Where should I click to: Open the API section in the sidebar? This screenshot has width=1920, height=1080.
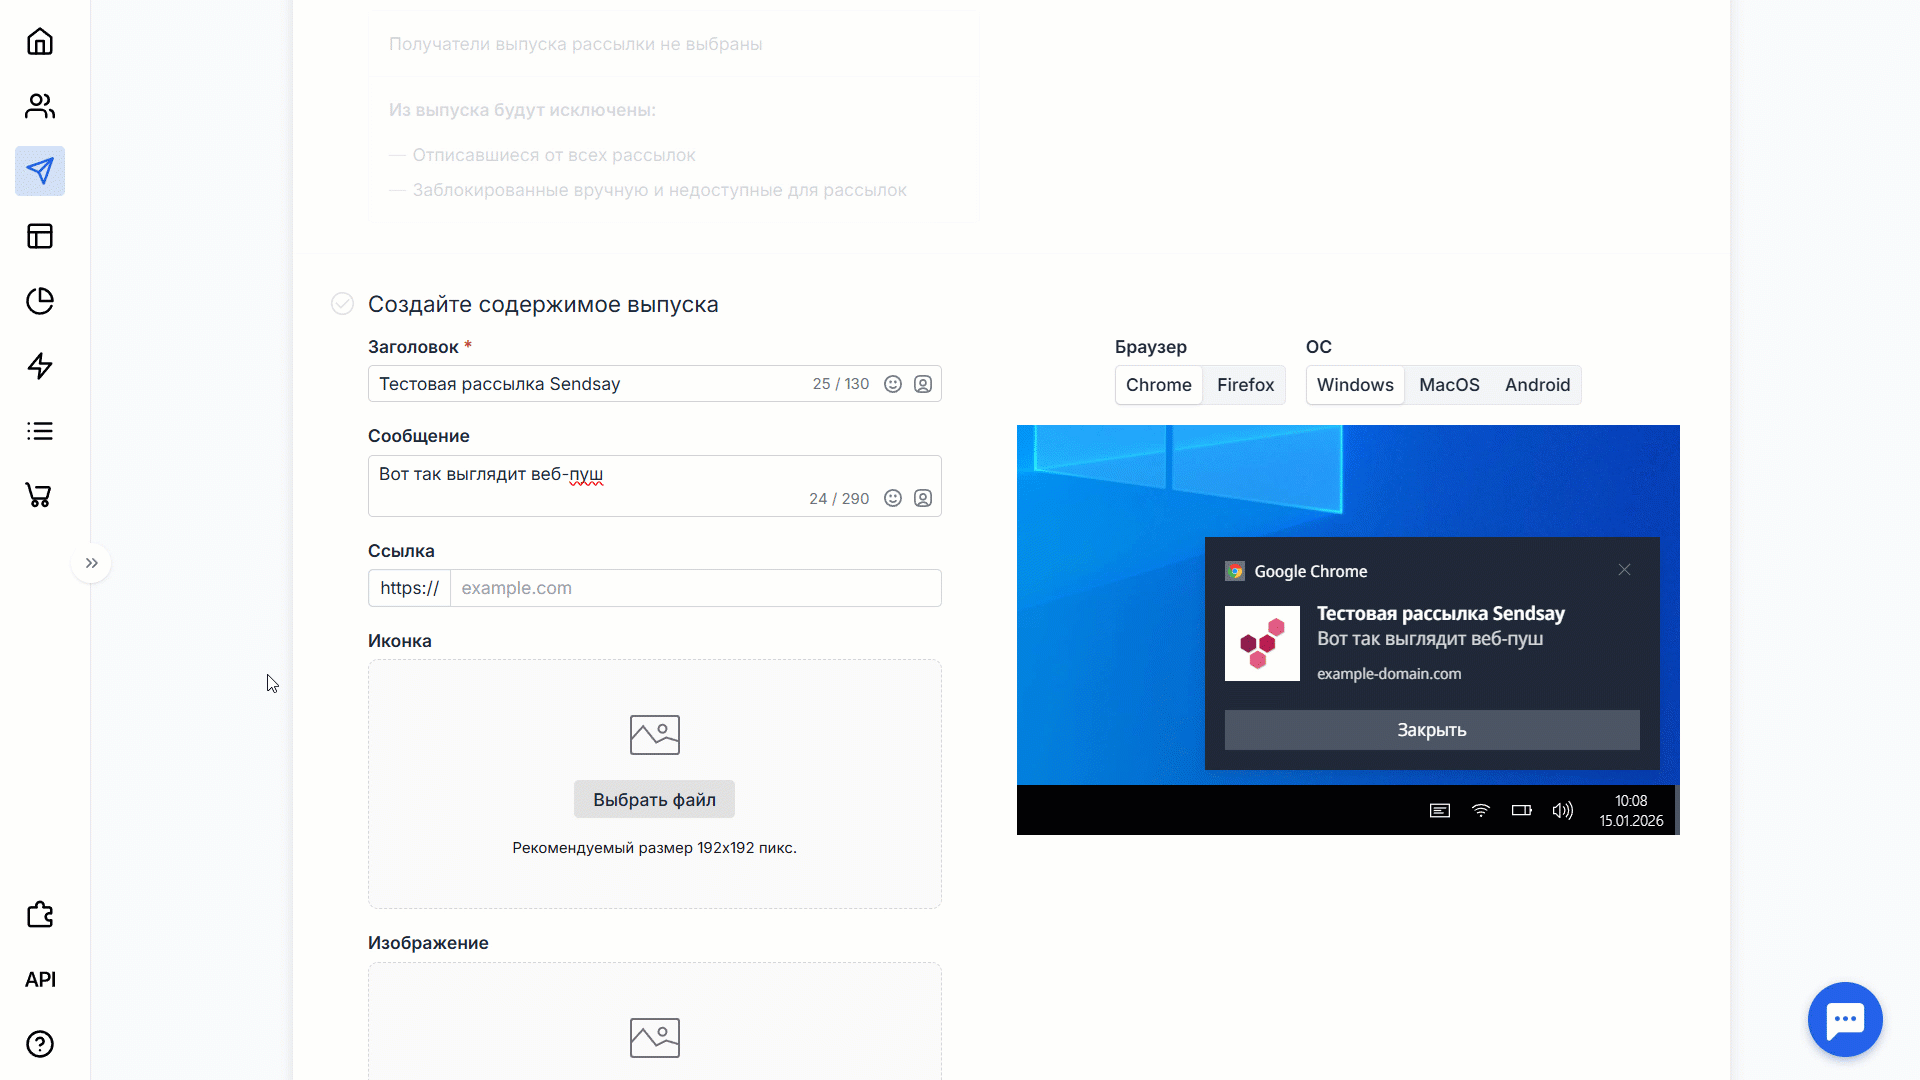40,979
